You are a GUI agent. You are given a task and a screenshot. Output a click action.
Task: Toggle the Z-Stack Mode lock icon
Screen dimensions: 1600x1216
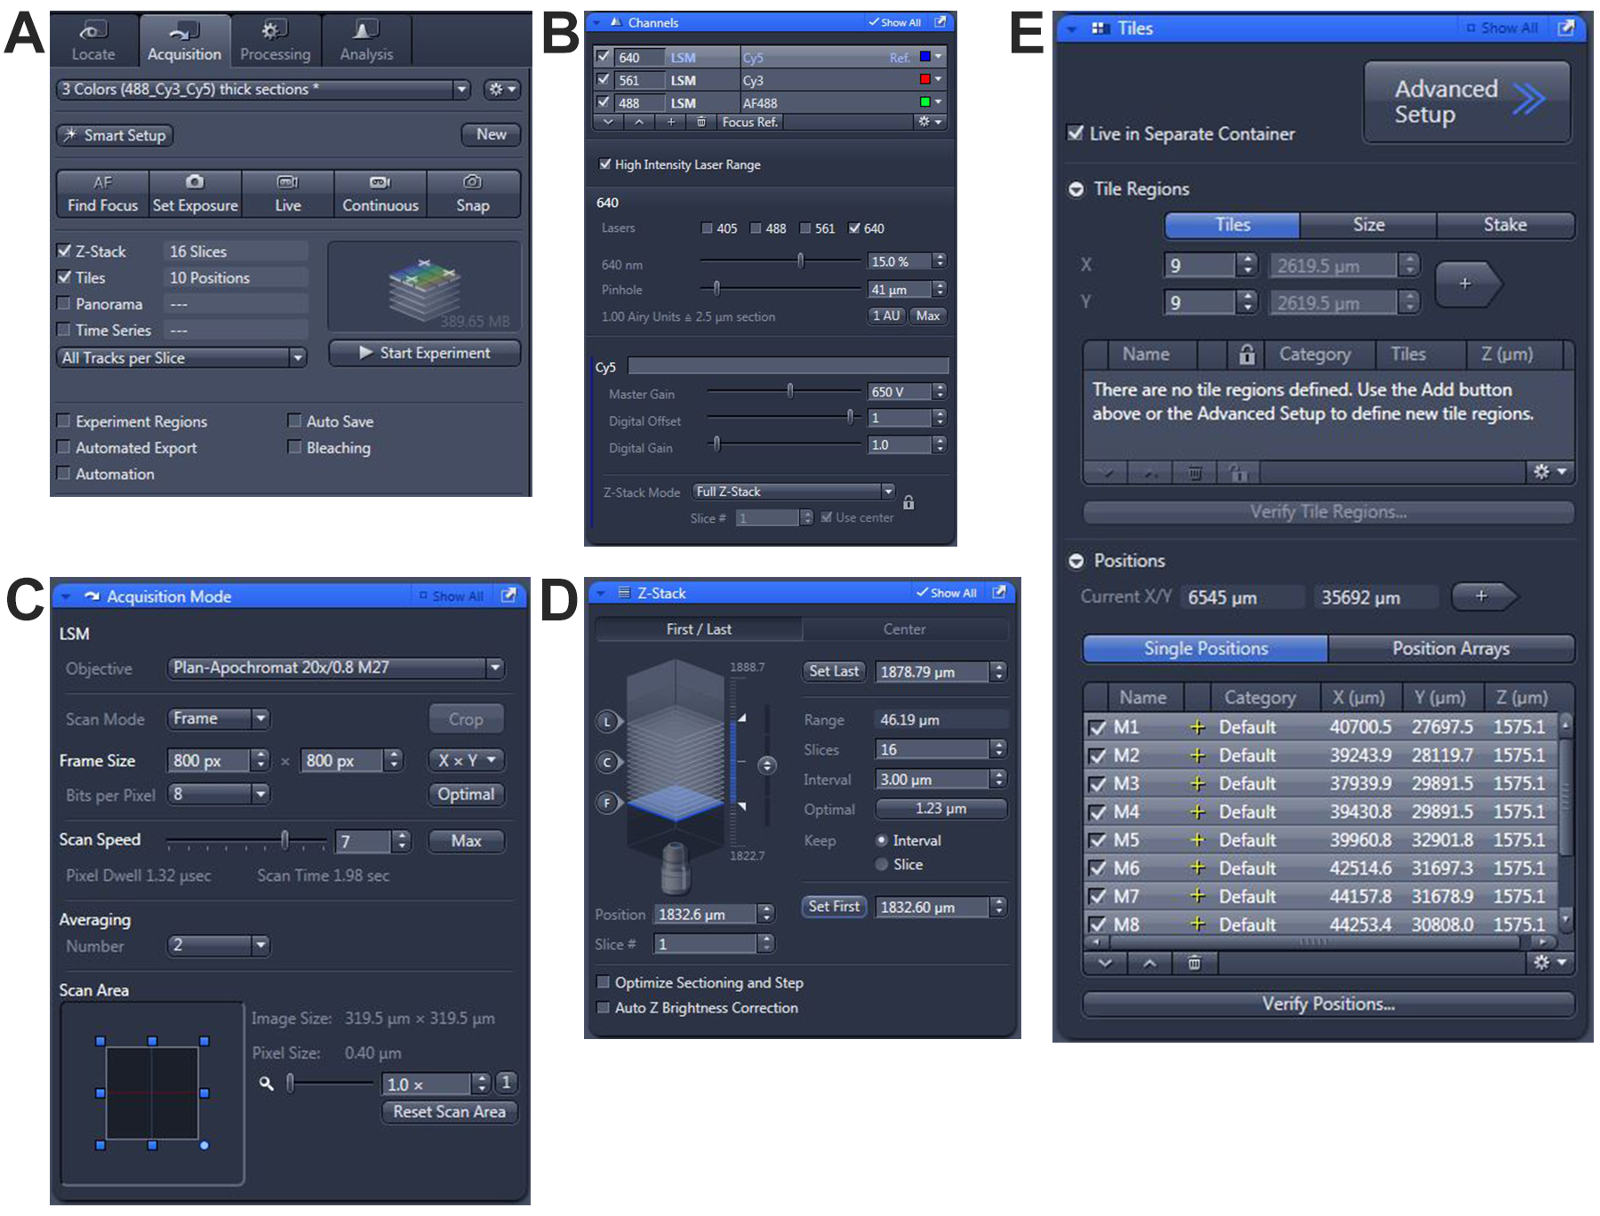909,502
